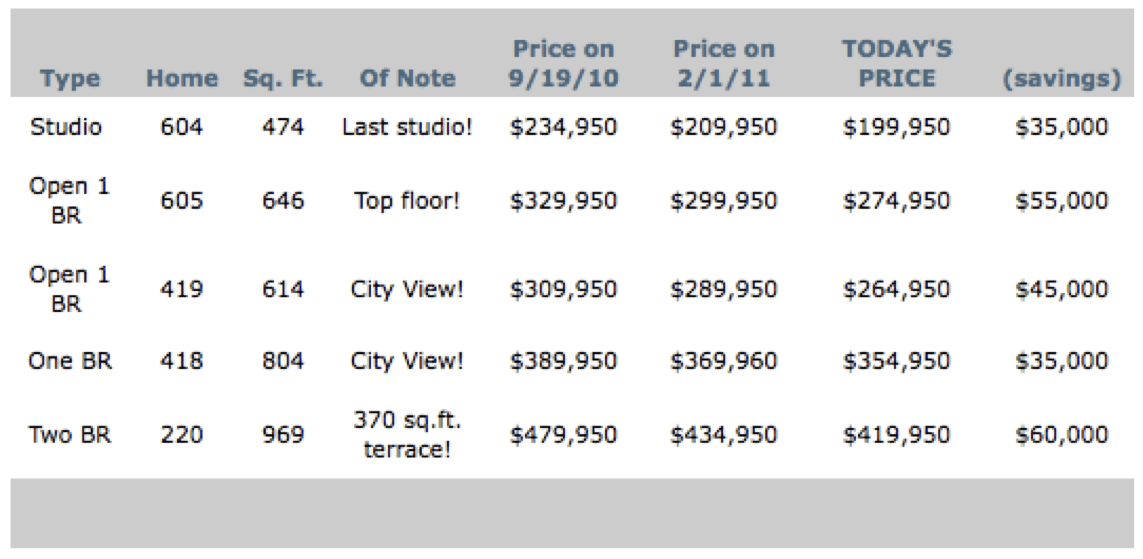The width and height of the screenshot is (1143, 559).
Task: Click the 370 sq.ft. terrace! note
Action: point(406,435)
